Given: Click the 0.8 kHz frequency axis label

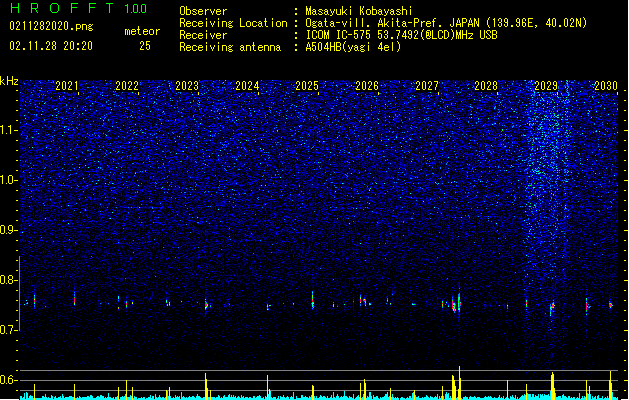Looking at the screenshot, I should coord(9,280).
